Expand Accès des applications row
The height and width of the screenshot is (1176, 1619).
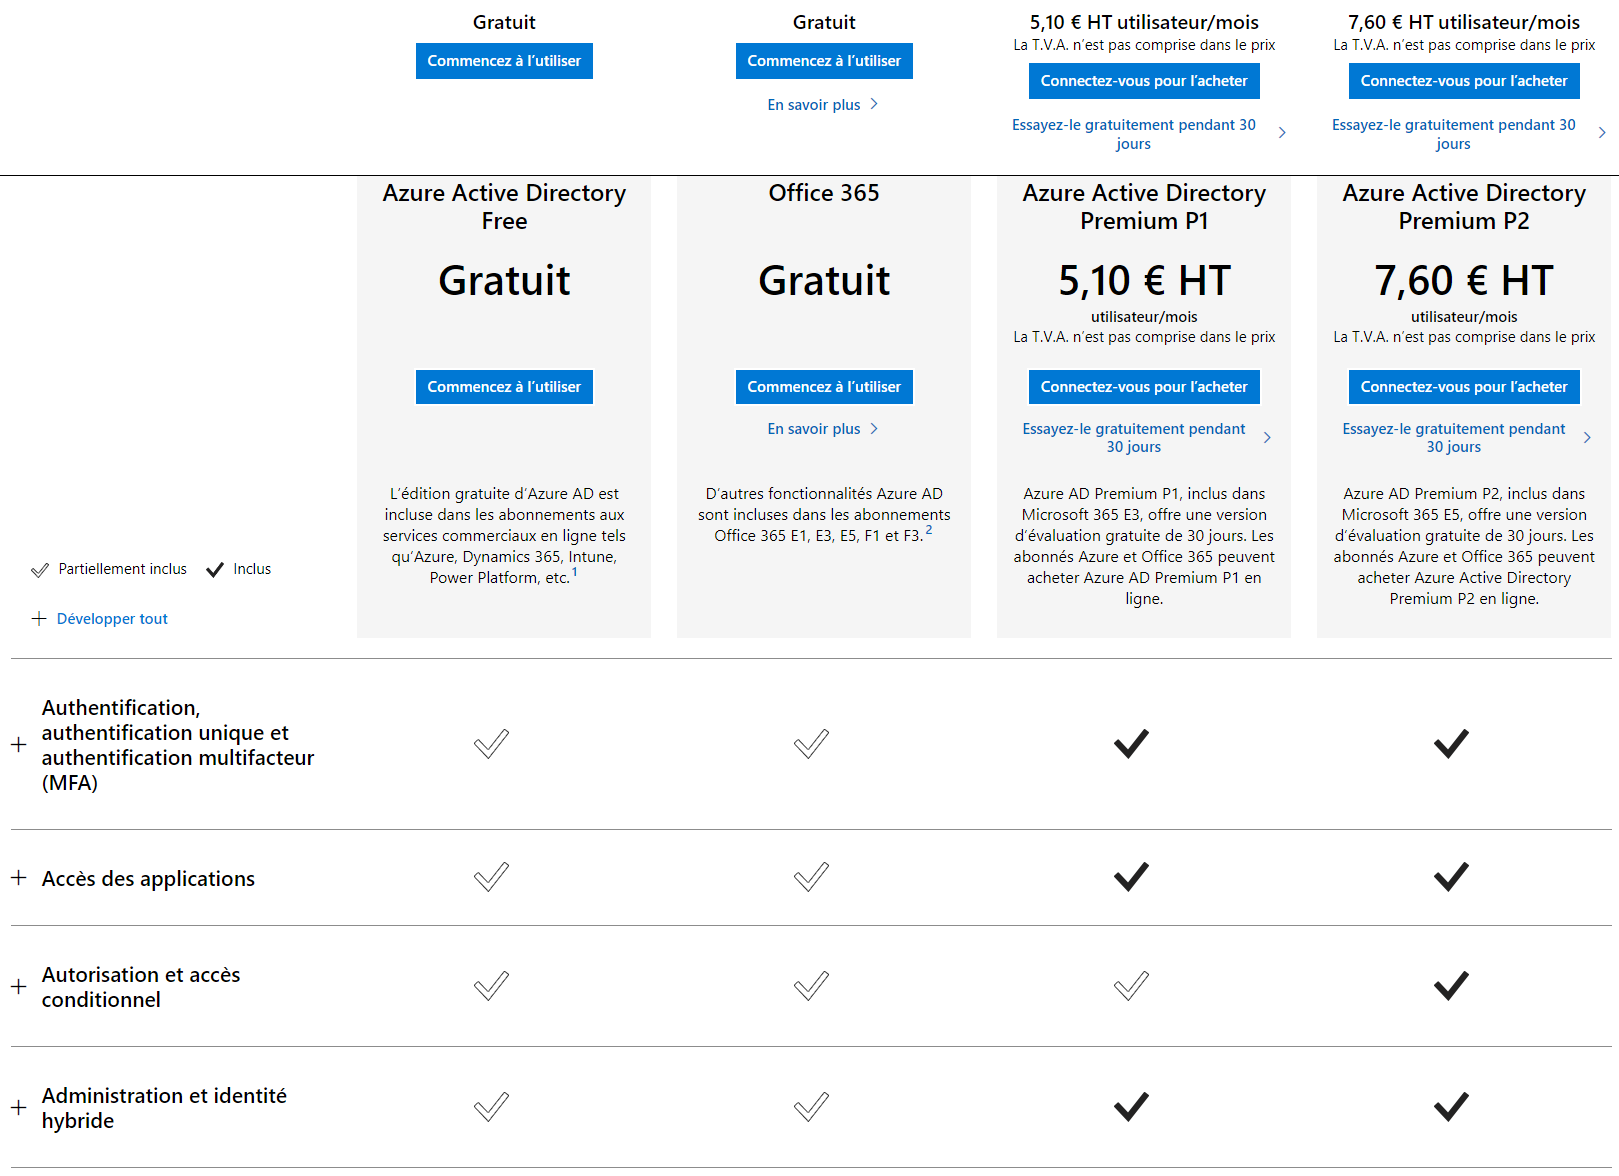point(18,878)
